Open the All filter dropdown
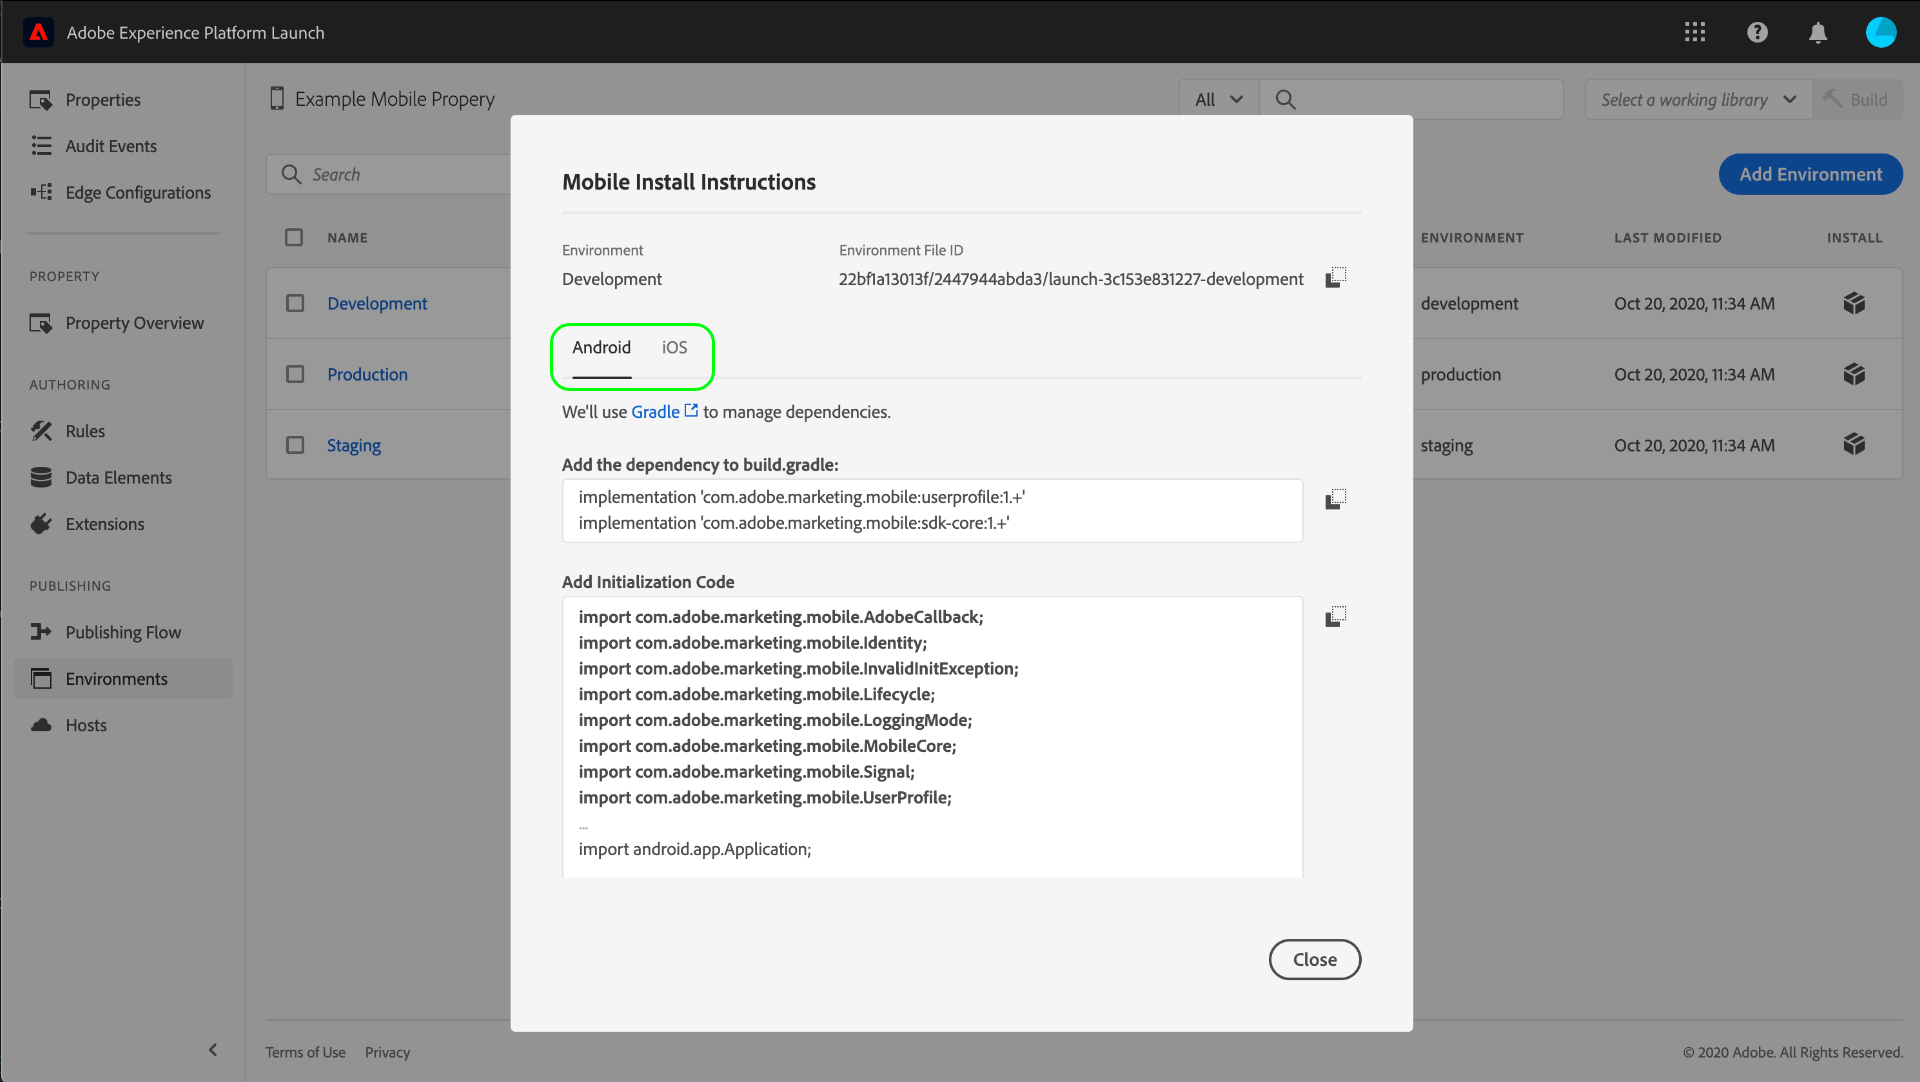 (x=1218, y=100)
